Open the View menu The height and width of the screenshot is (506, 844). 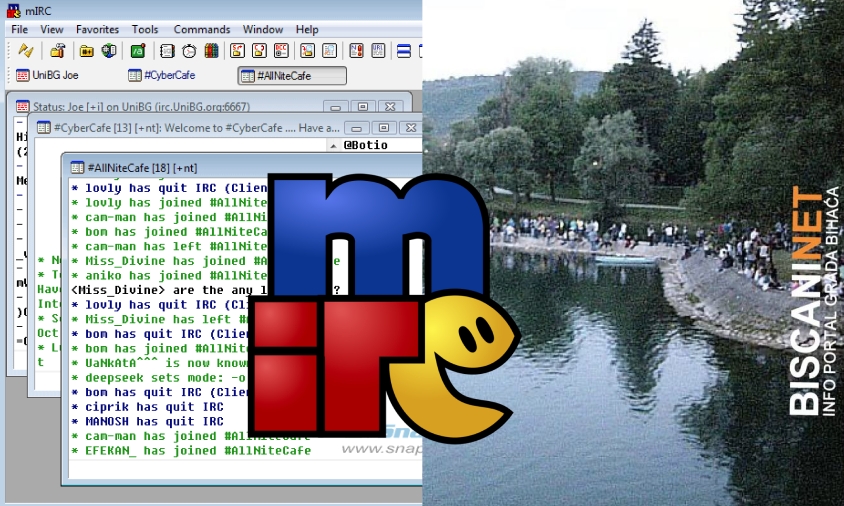click(x=52, y=30)
